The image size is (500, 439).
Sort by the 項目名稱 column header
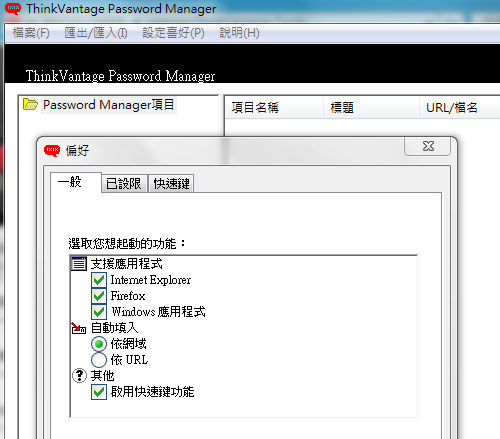pos(274,107)
